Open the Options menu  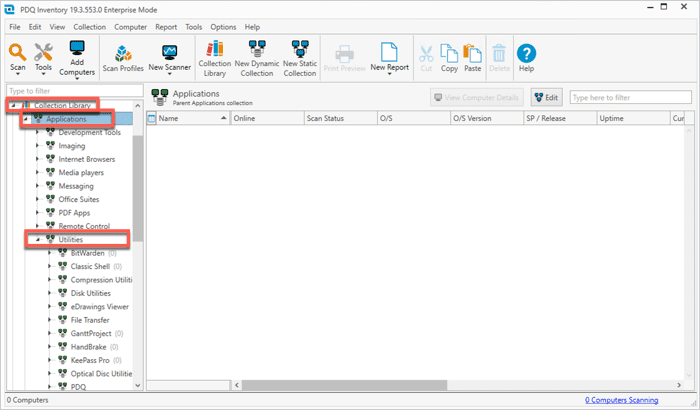tap(223, 27)
